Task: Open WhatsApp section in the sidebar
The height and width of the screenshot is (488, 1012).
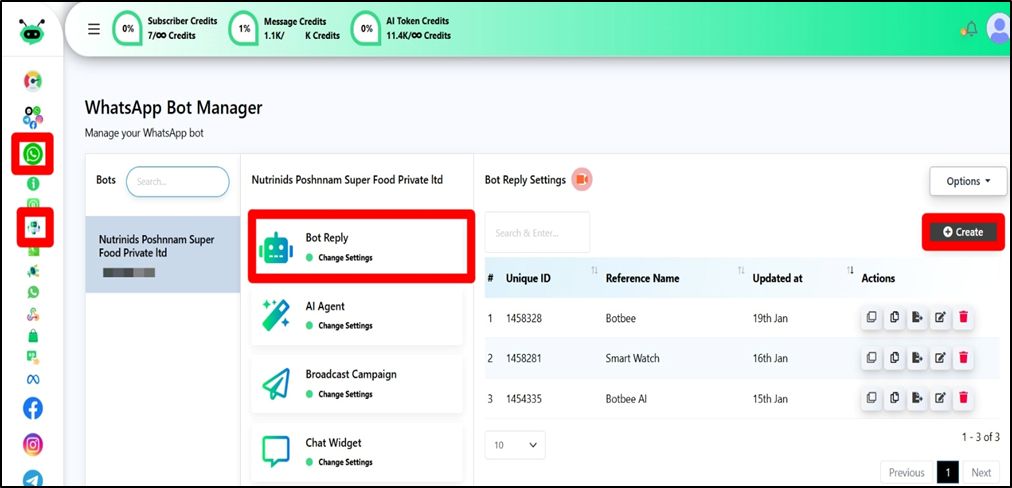Action: pos(34,154)
